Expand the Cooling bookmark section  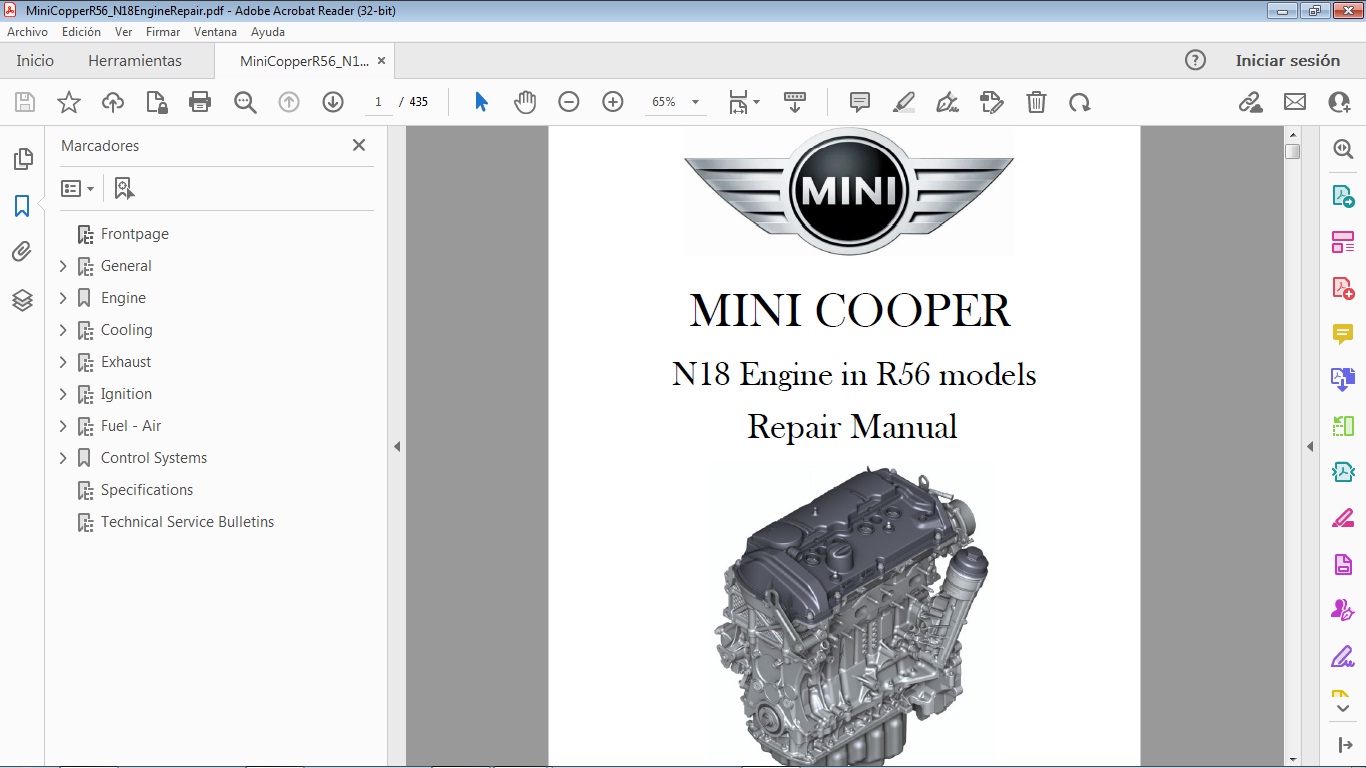pos(62,329)
